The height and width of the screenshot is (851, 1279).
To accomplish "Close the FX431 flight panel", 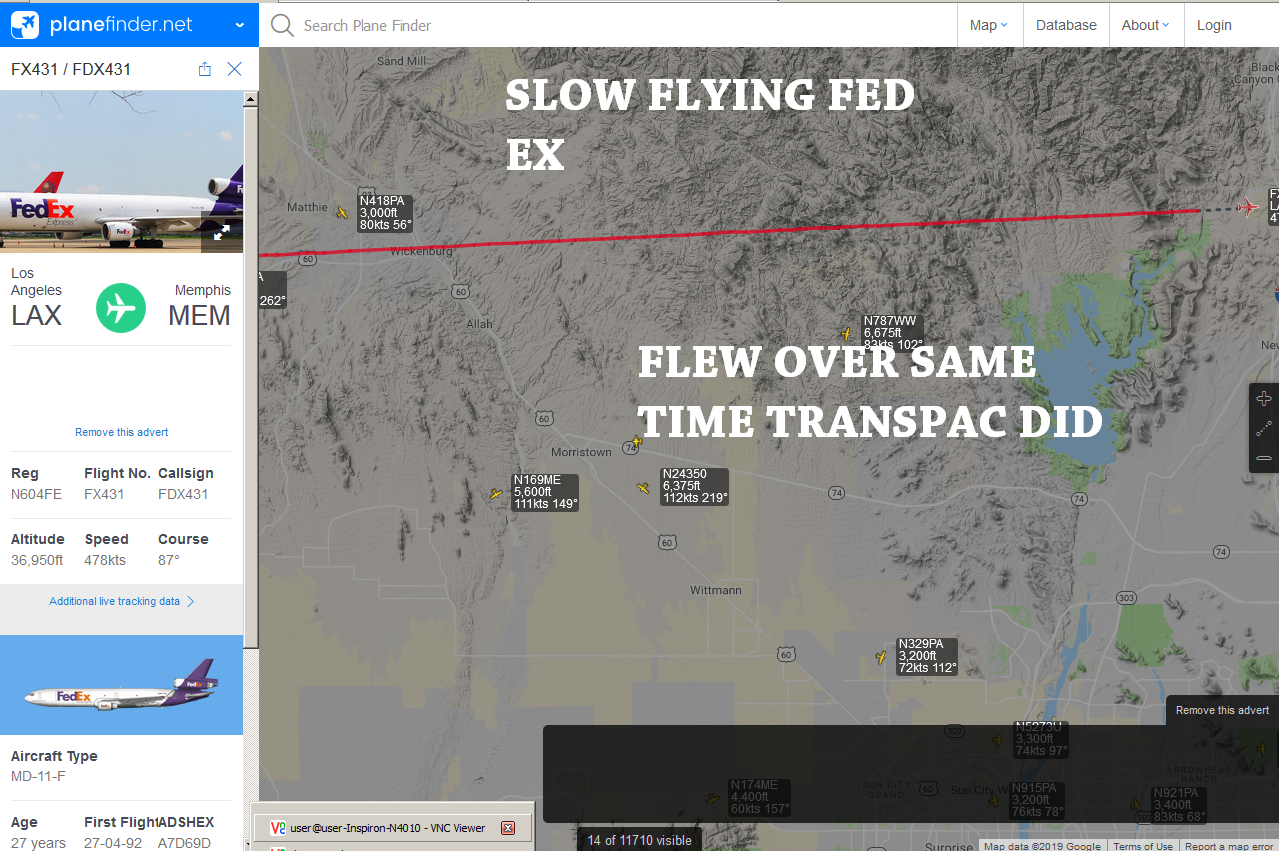I will click(x=234, y=69).
